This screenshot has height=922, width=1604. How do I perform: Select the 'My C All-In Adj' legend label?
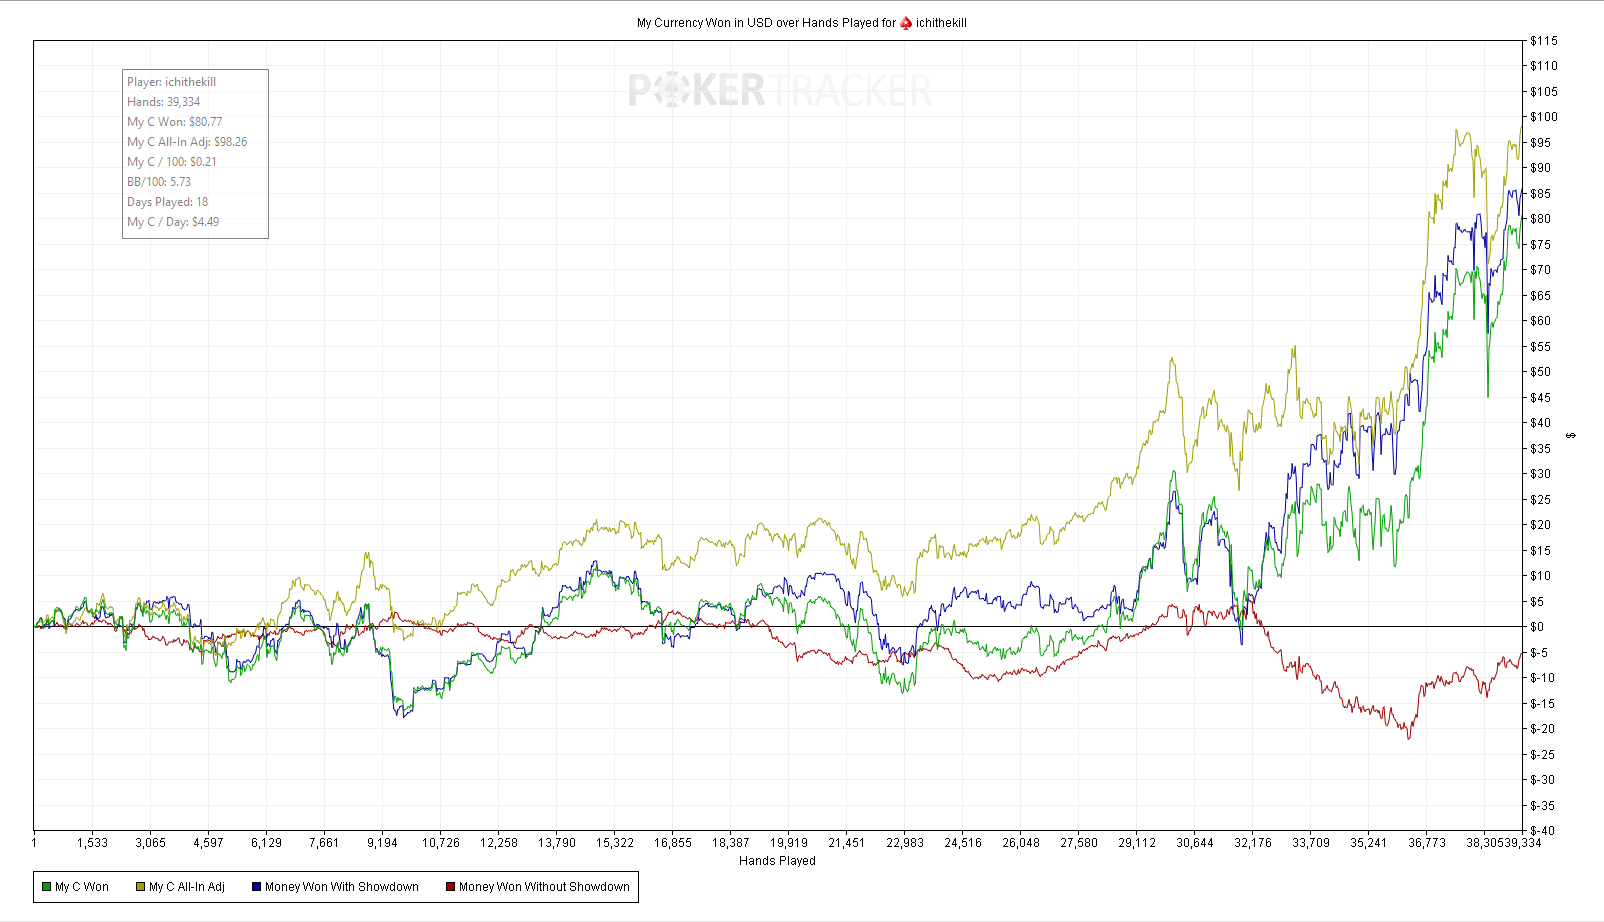[x=187, y=887]
